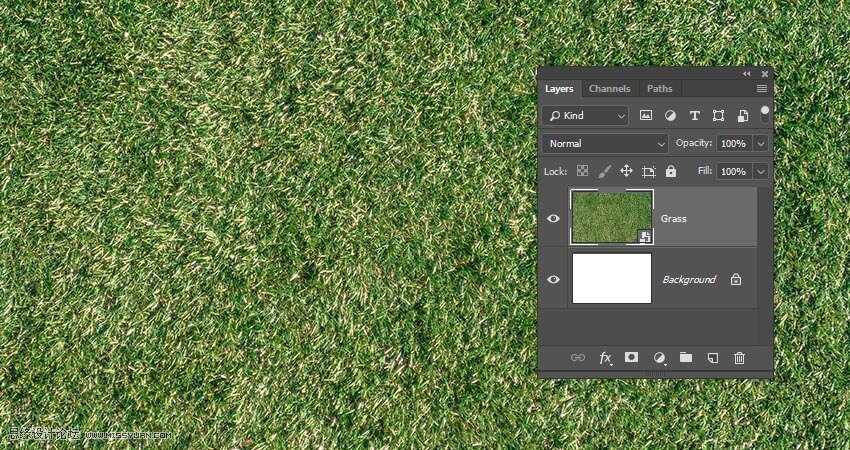Click the add layer style fx icon
Viewport: 850px width, 450px height.
pyautogui.click(x=605, y=357)
